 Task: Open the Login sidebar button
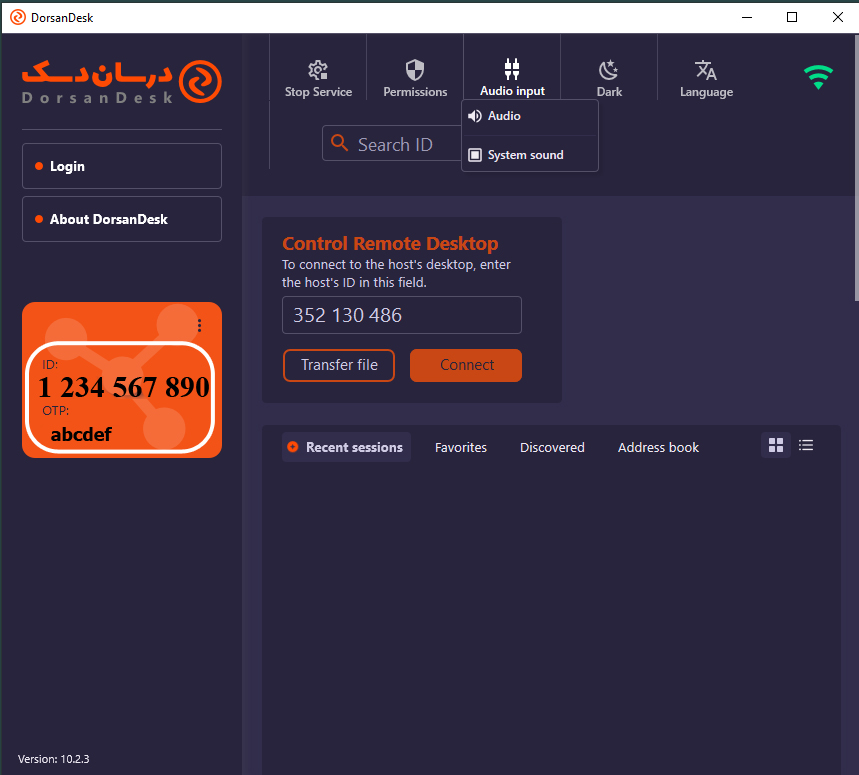click(x=122, y=166)
